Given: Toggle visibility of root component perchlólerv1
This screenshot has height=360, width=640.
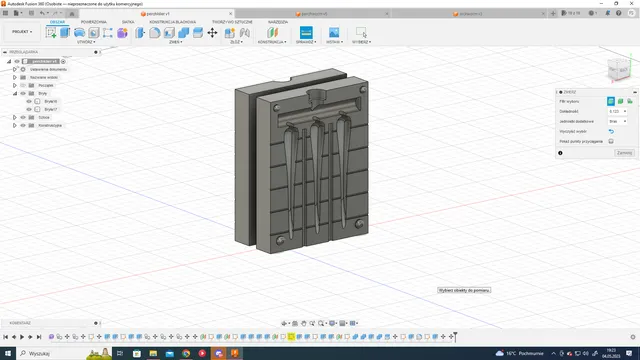Looking at the screenshot, I should point(17,61).
